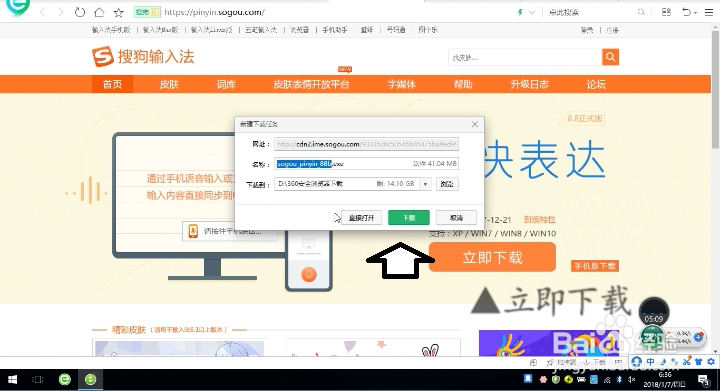The height and width of the screenshot is (391, 720).
Task: Open Task View on the taskbar
Action: point(38,380)
